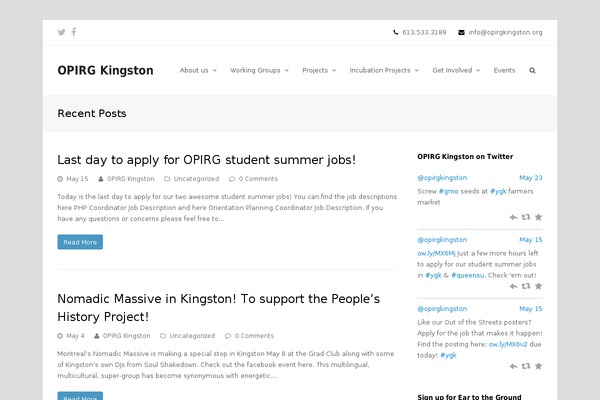Expand the Projects dropdown menu

319,70
